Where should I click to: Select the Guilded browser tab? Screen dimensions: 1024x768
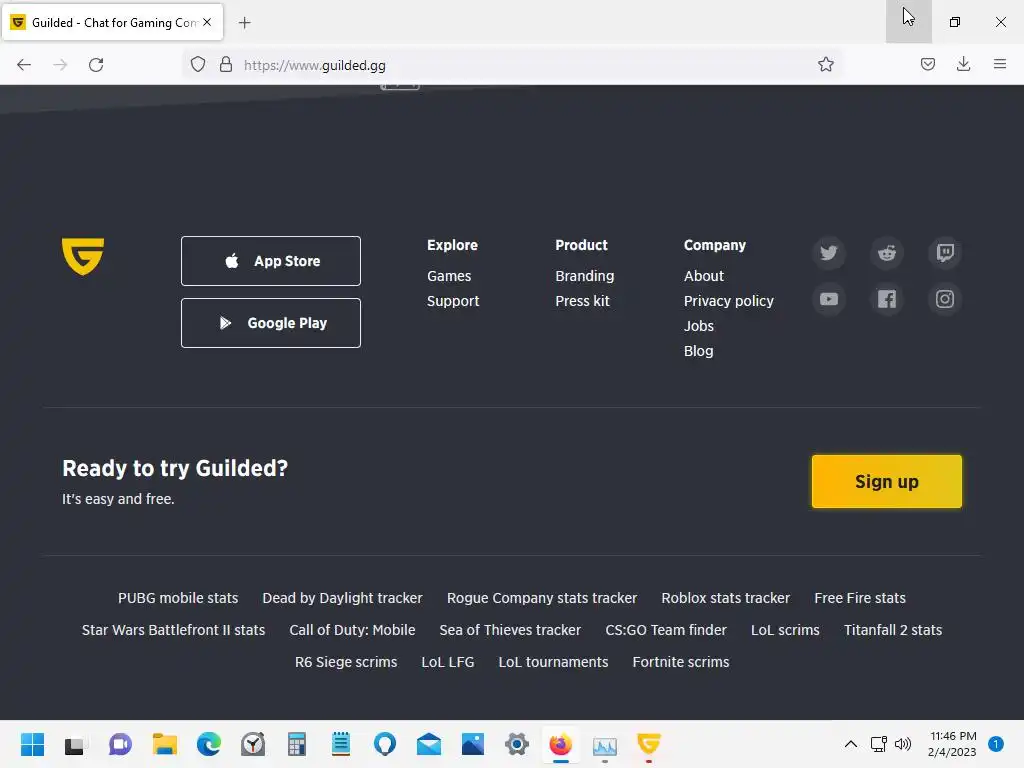pyautogui.click(x=112, y=22)
